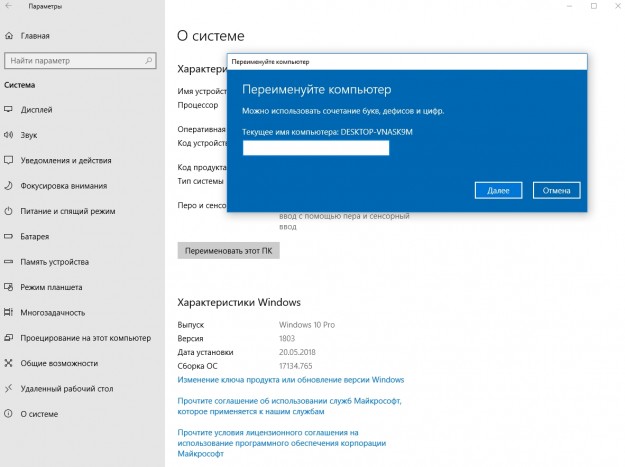
Task: Open соглашение об использовании служб Майкрософт link
Action: 287,405
